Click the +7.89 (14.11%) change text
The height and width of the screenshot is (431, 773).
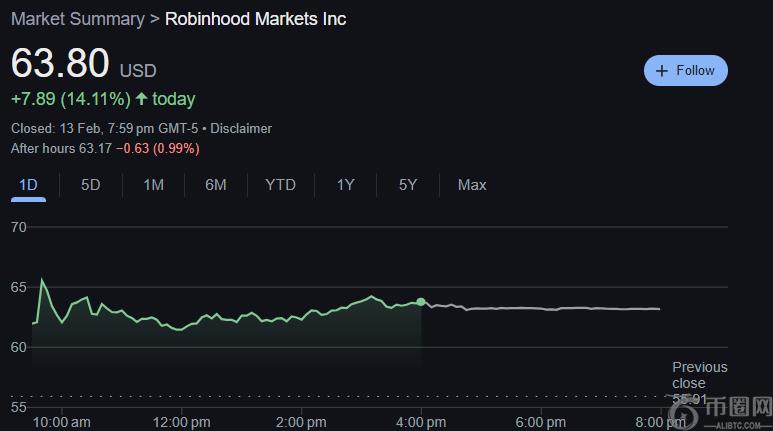click(70, 99)
